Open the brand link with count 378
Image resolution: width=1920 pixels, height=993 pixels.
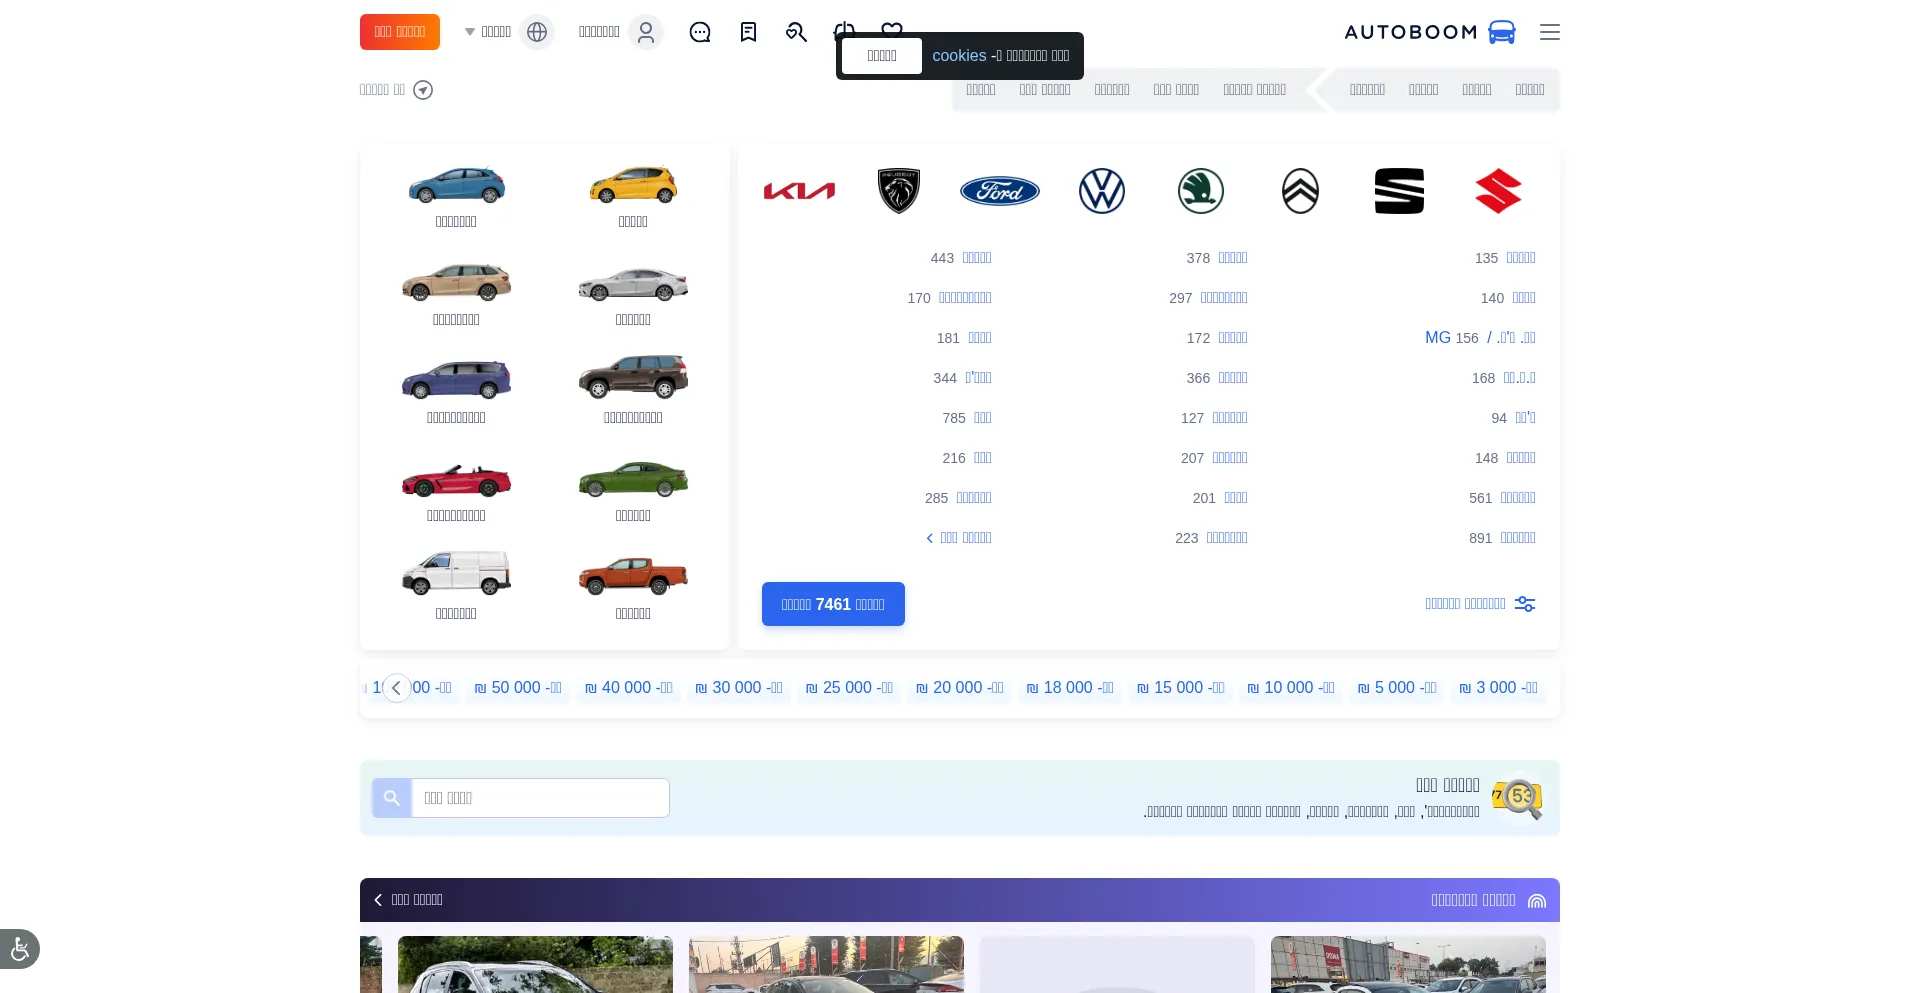(1233, 258)
